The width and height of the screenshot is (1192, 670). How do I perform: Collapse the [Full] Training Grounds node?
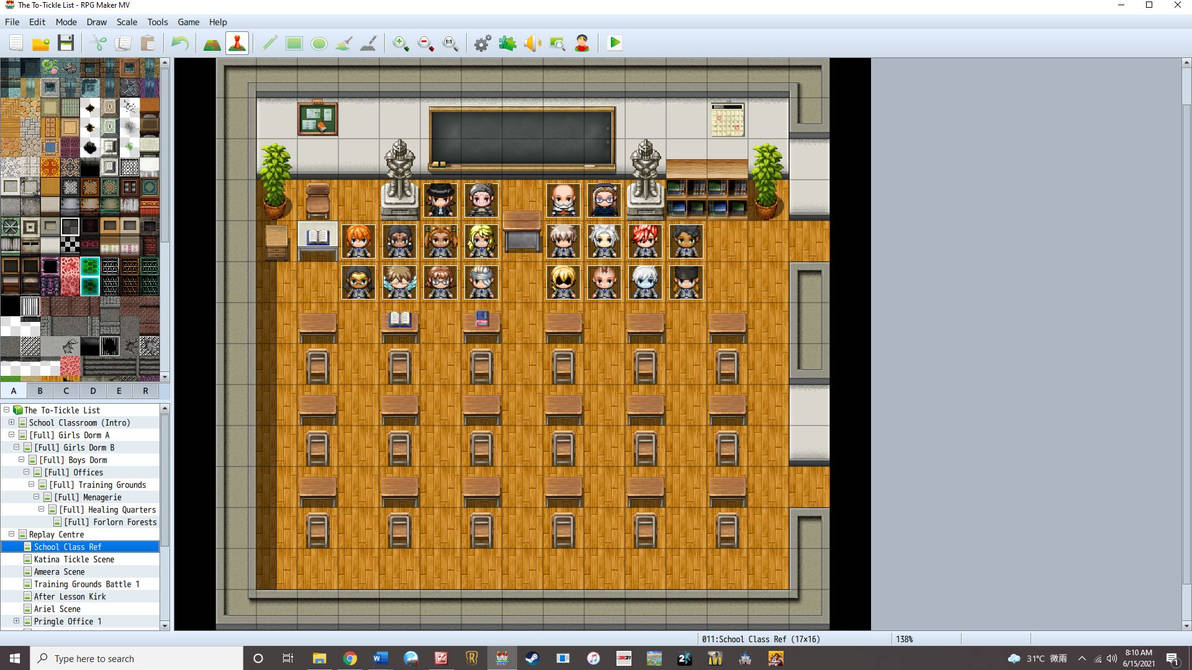coord(31,484)
